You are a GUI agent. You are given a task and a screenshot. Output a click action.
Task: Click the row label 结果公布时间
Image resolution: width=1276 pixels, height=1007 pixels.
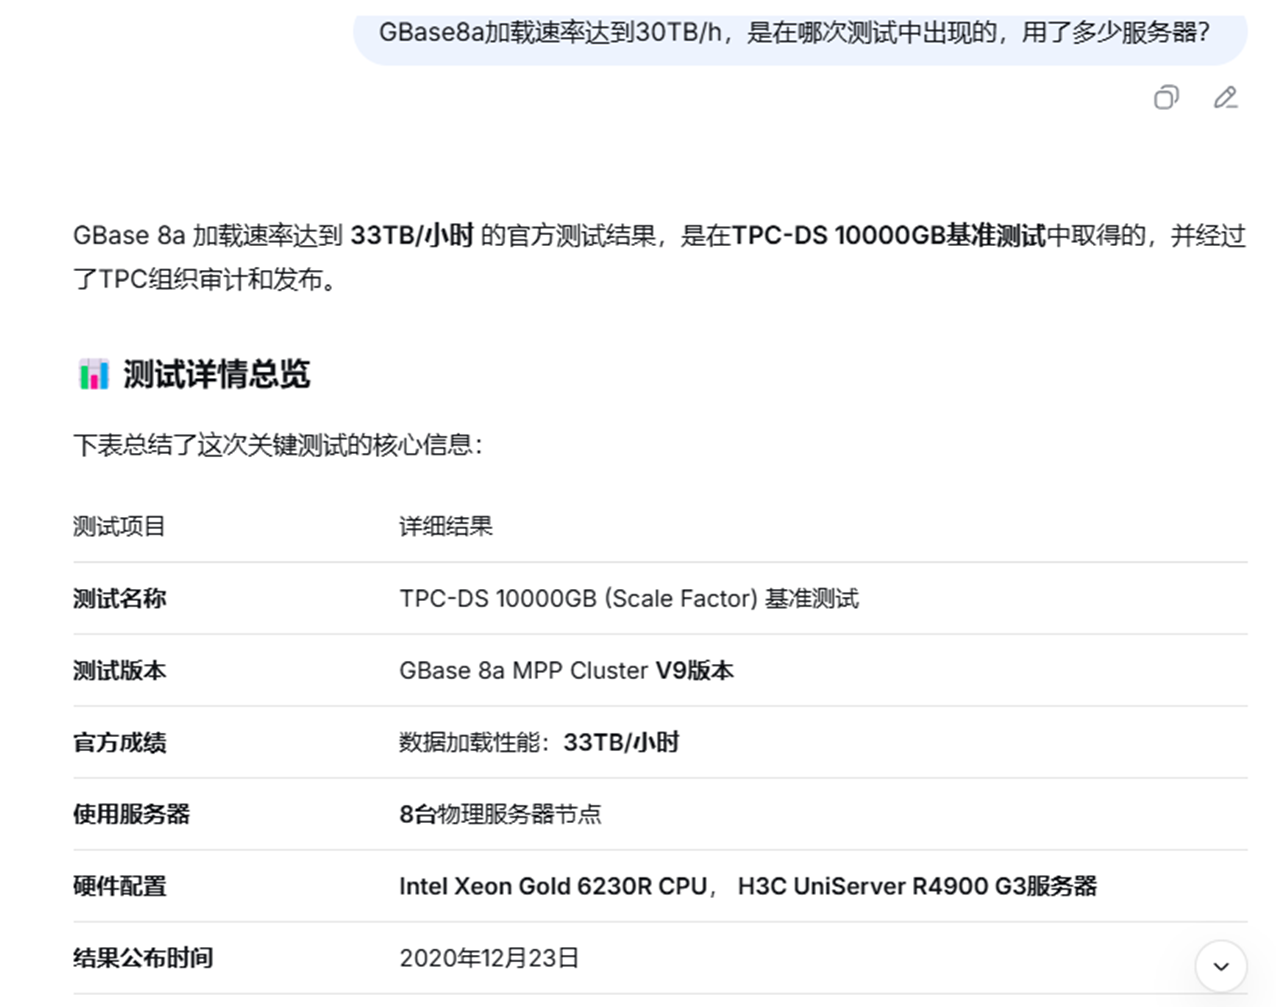143,958
